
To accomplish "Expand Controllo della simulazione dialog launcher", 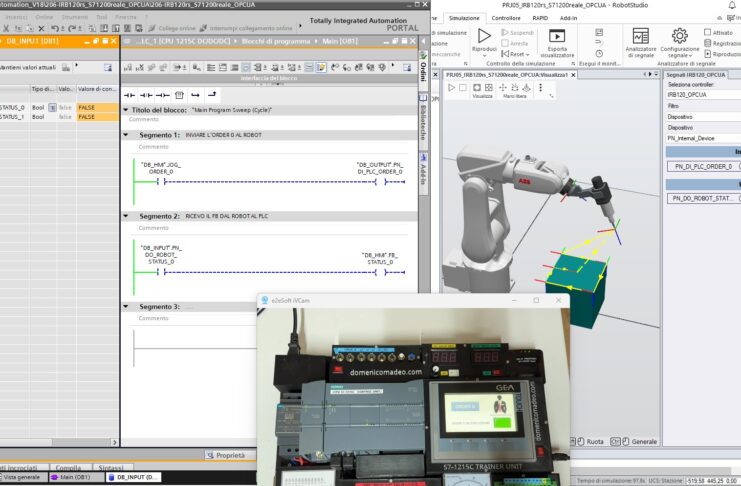I will [x=573, y=63].
